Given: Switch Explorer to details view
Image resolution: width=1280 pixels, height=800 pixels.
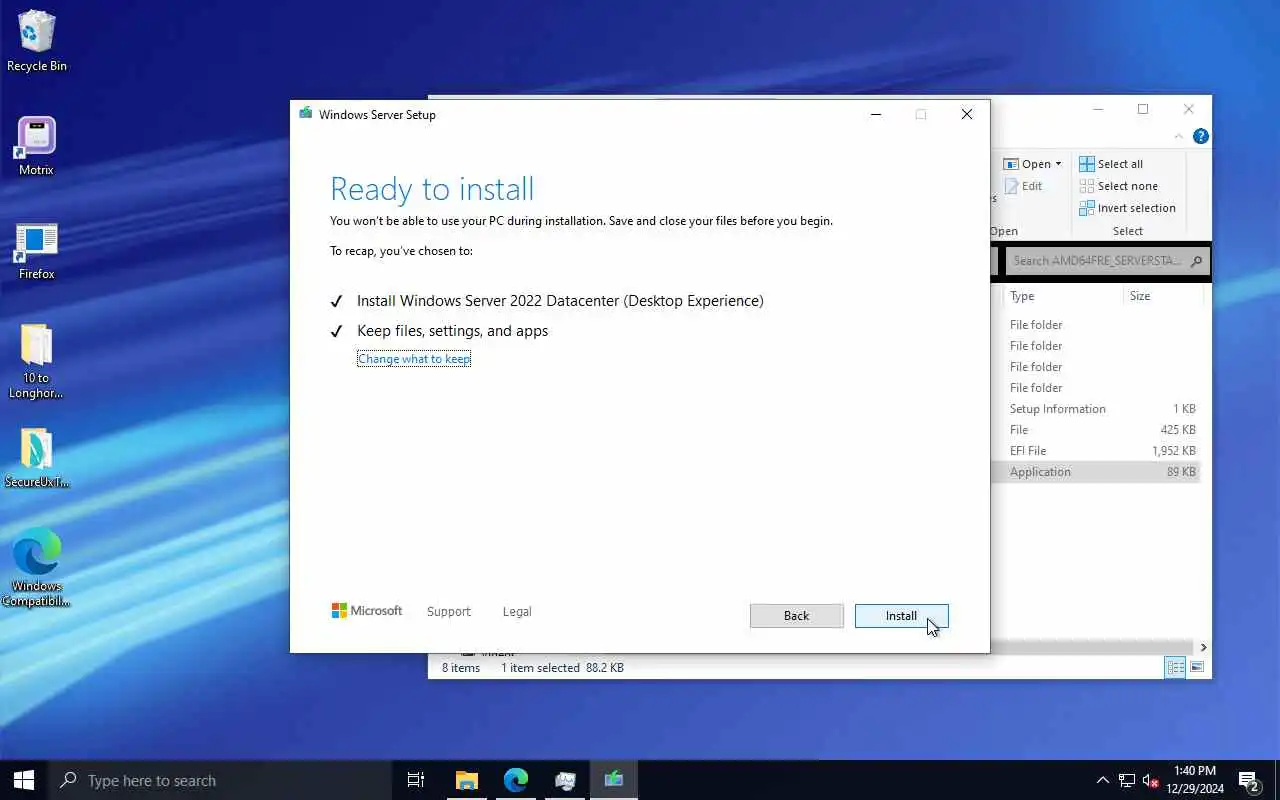Looking at the screenshot, I should pos(1176,667).
